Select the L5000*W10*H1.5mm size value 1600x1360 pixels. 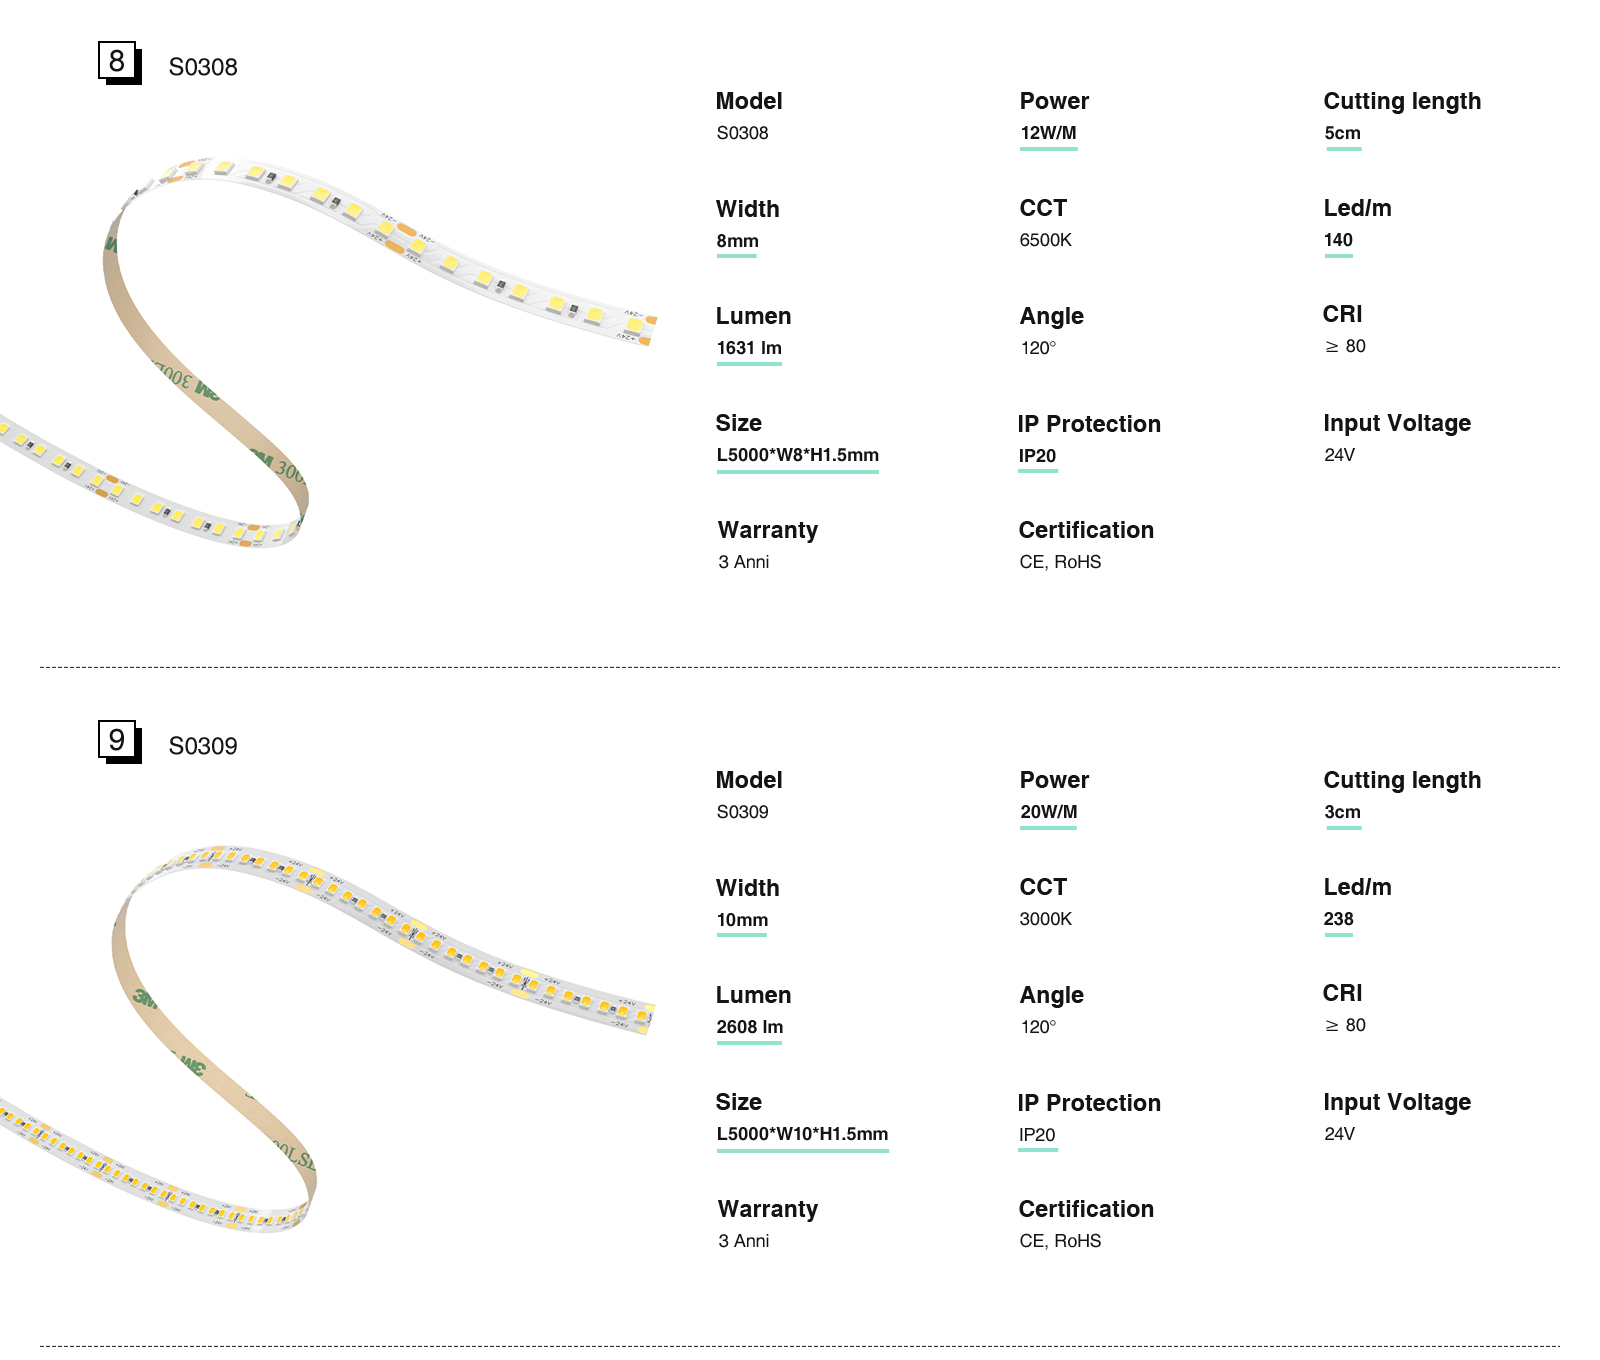[x=802, y=1134]
